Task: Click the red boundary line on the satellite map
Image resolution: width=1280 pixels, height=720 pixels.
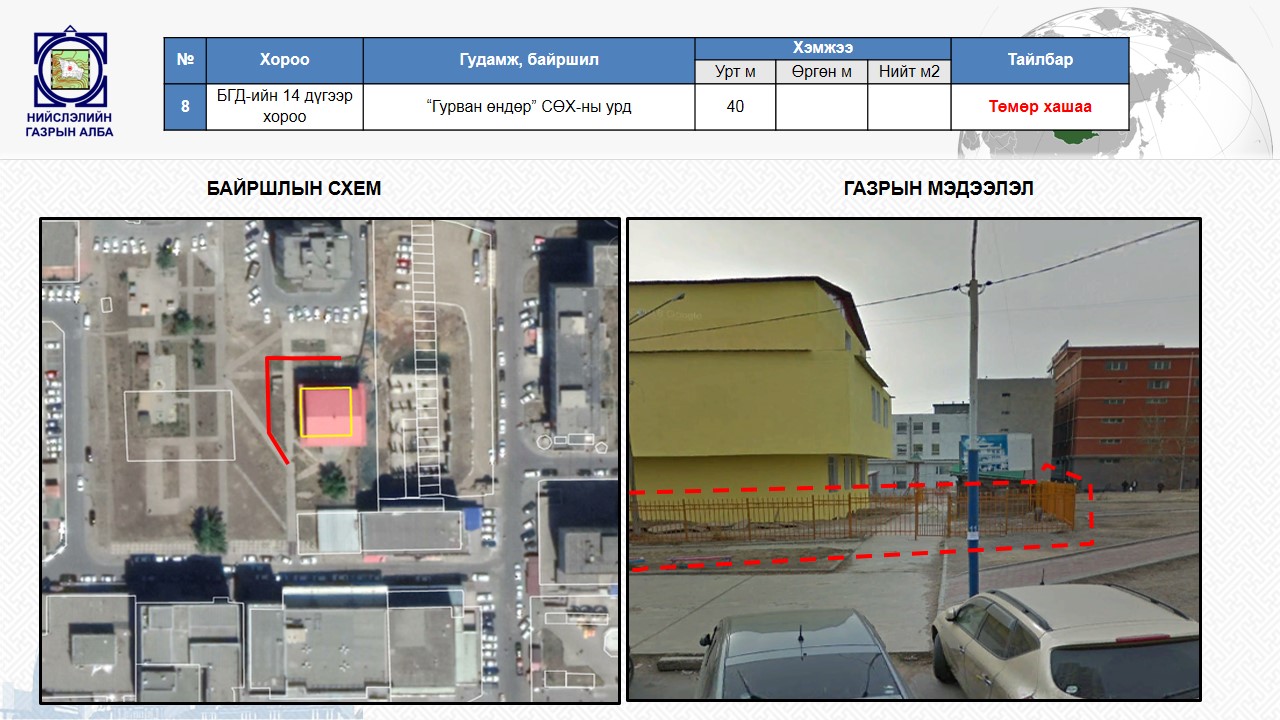Action: tap(268, 400)
